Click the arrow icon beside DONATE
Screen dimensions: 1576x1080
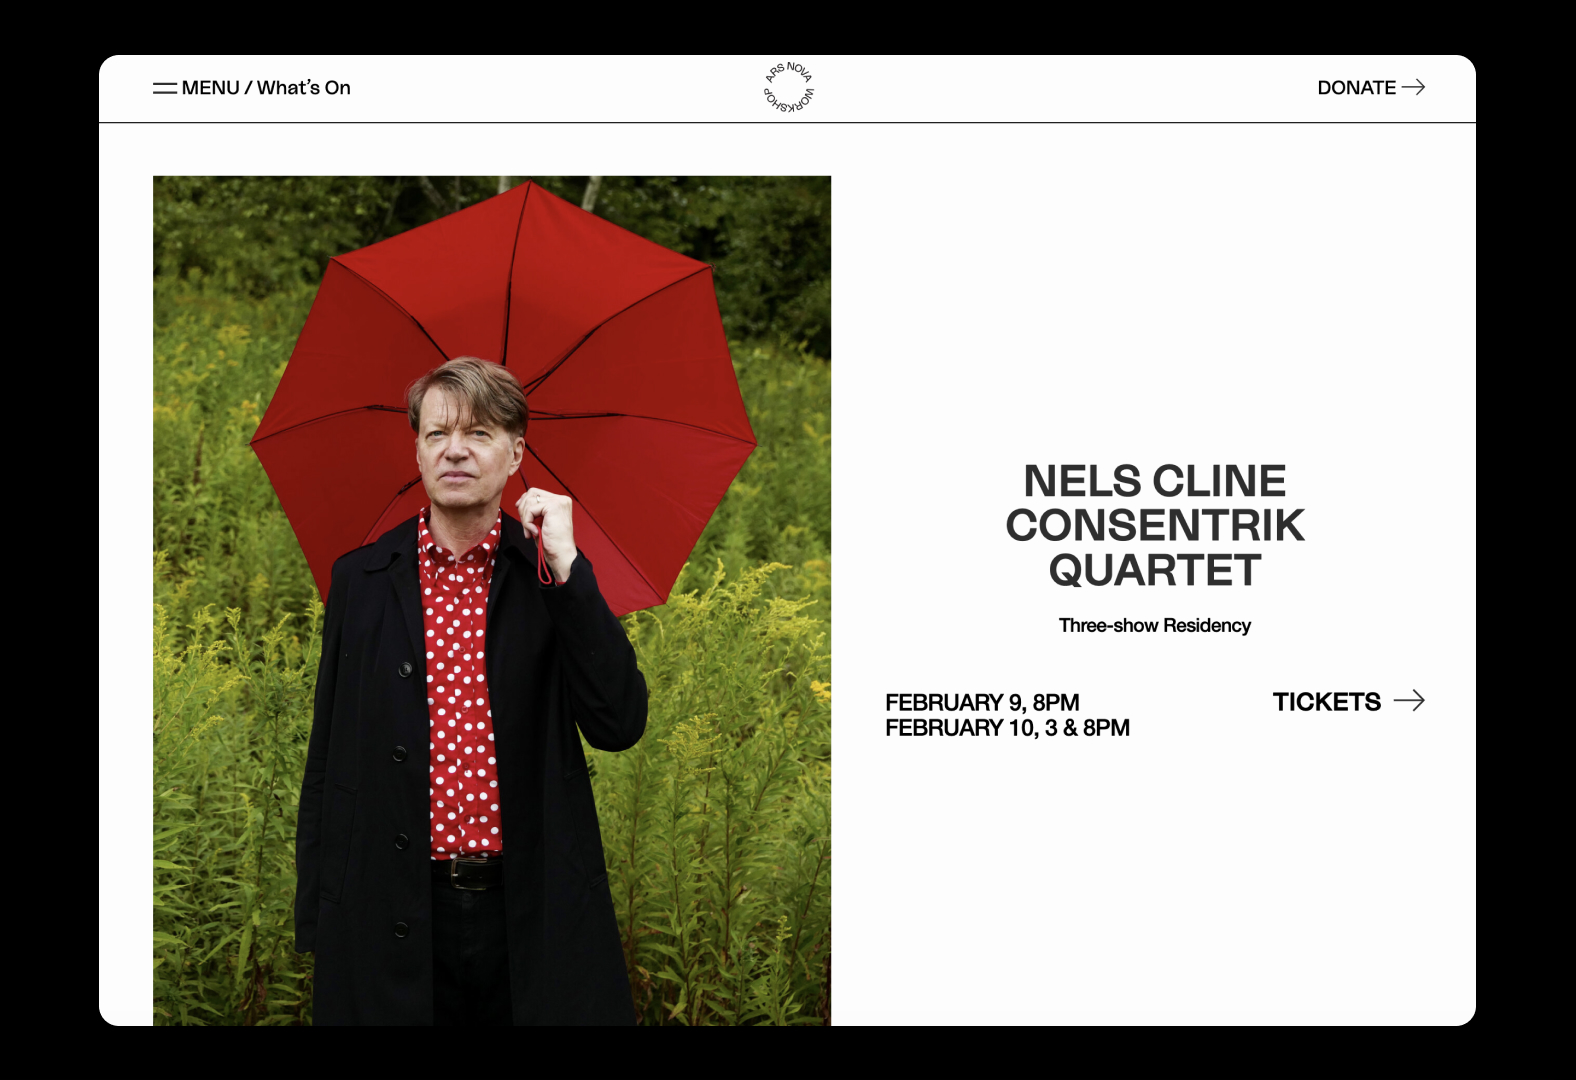pyautogui.click(x=1413, y=87)
